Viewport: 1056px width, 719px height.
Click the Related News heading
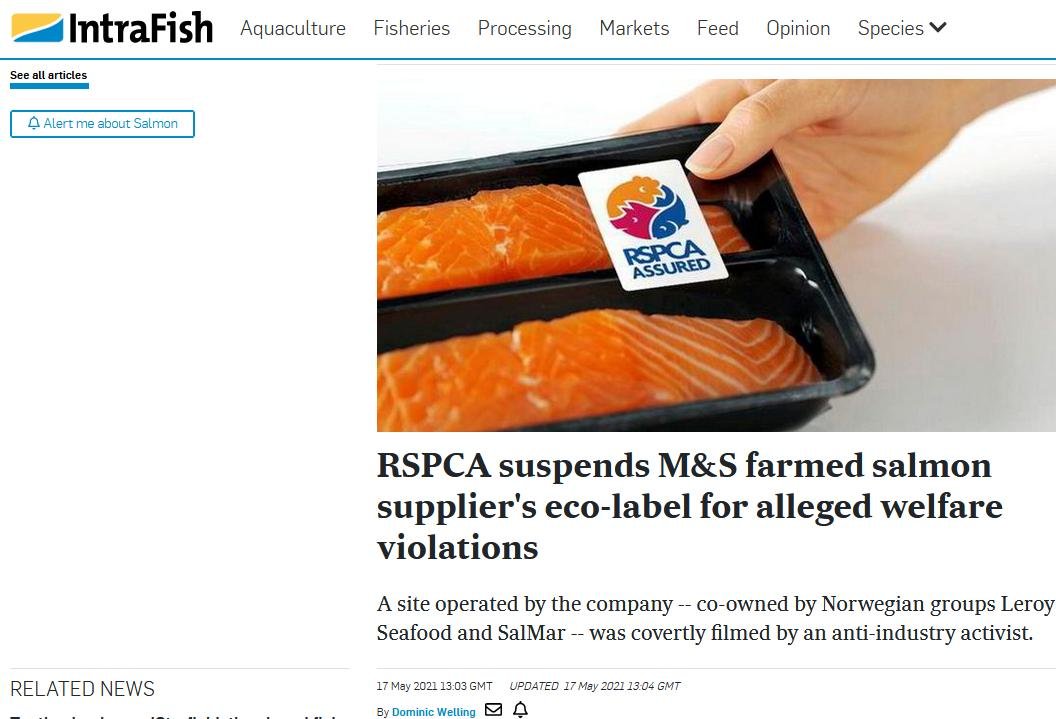coord(82,689)
